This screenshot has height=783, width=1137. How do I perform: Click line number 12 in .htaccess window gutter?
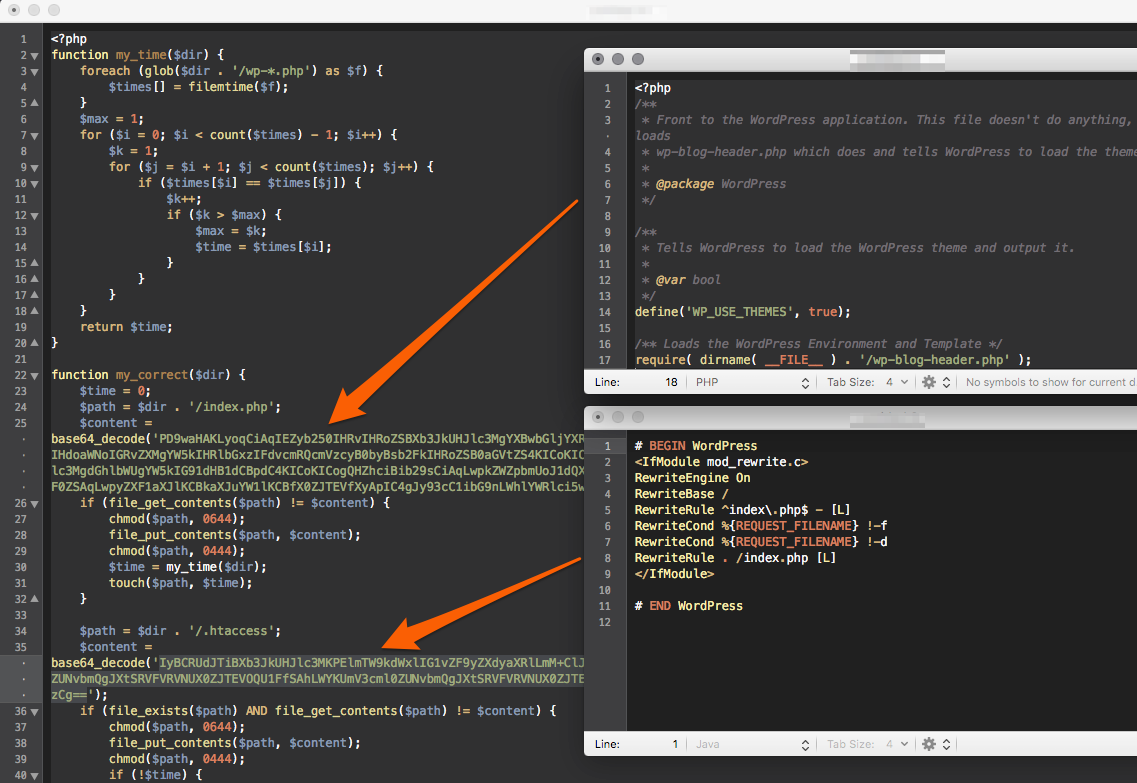605,622
